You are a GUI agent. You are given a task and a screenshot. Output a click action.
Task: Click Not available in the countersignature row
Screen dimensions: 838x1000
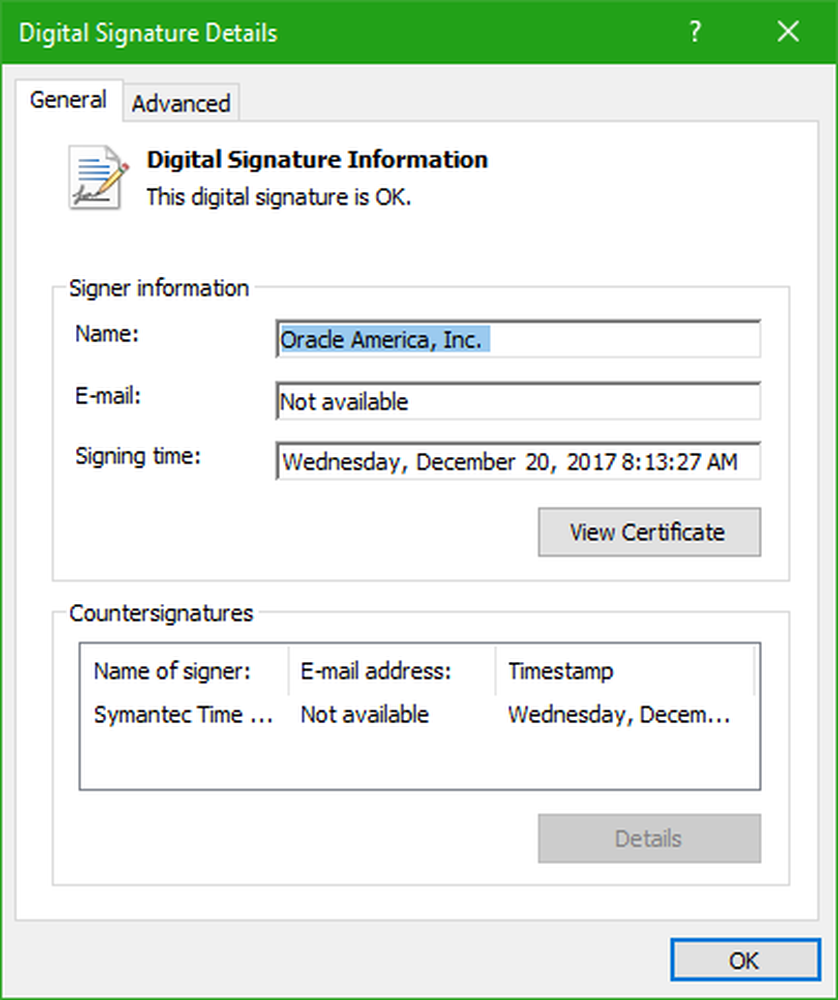[x=365, y=715]
